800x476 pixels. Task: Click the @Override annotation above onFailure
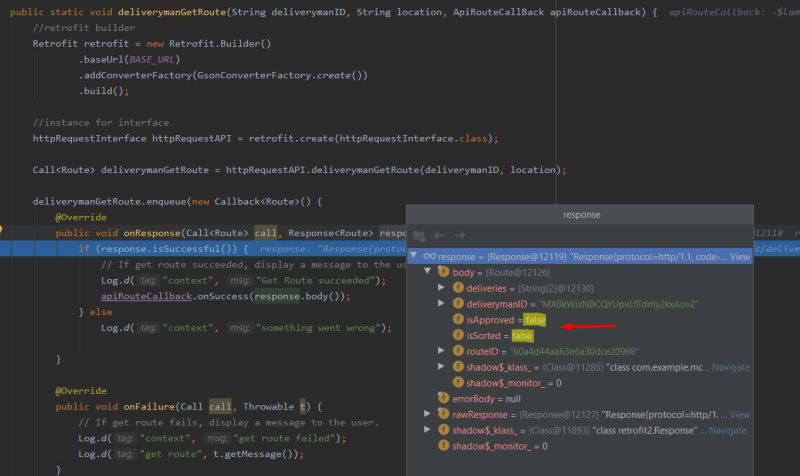[x=81, y=391]
